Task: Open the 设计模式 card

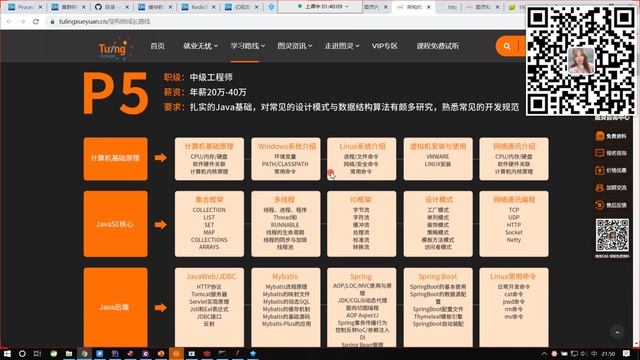Action: (x=438, y=224)
